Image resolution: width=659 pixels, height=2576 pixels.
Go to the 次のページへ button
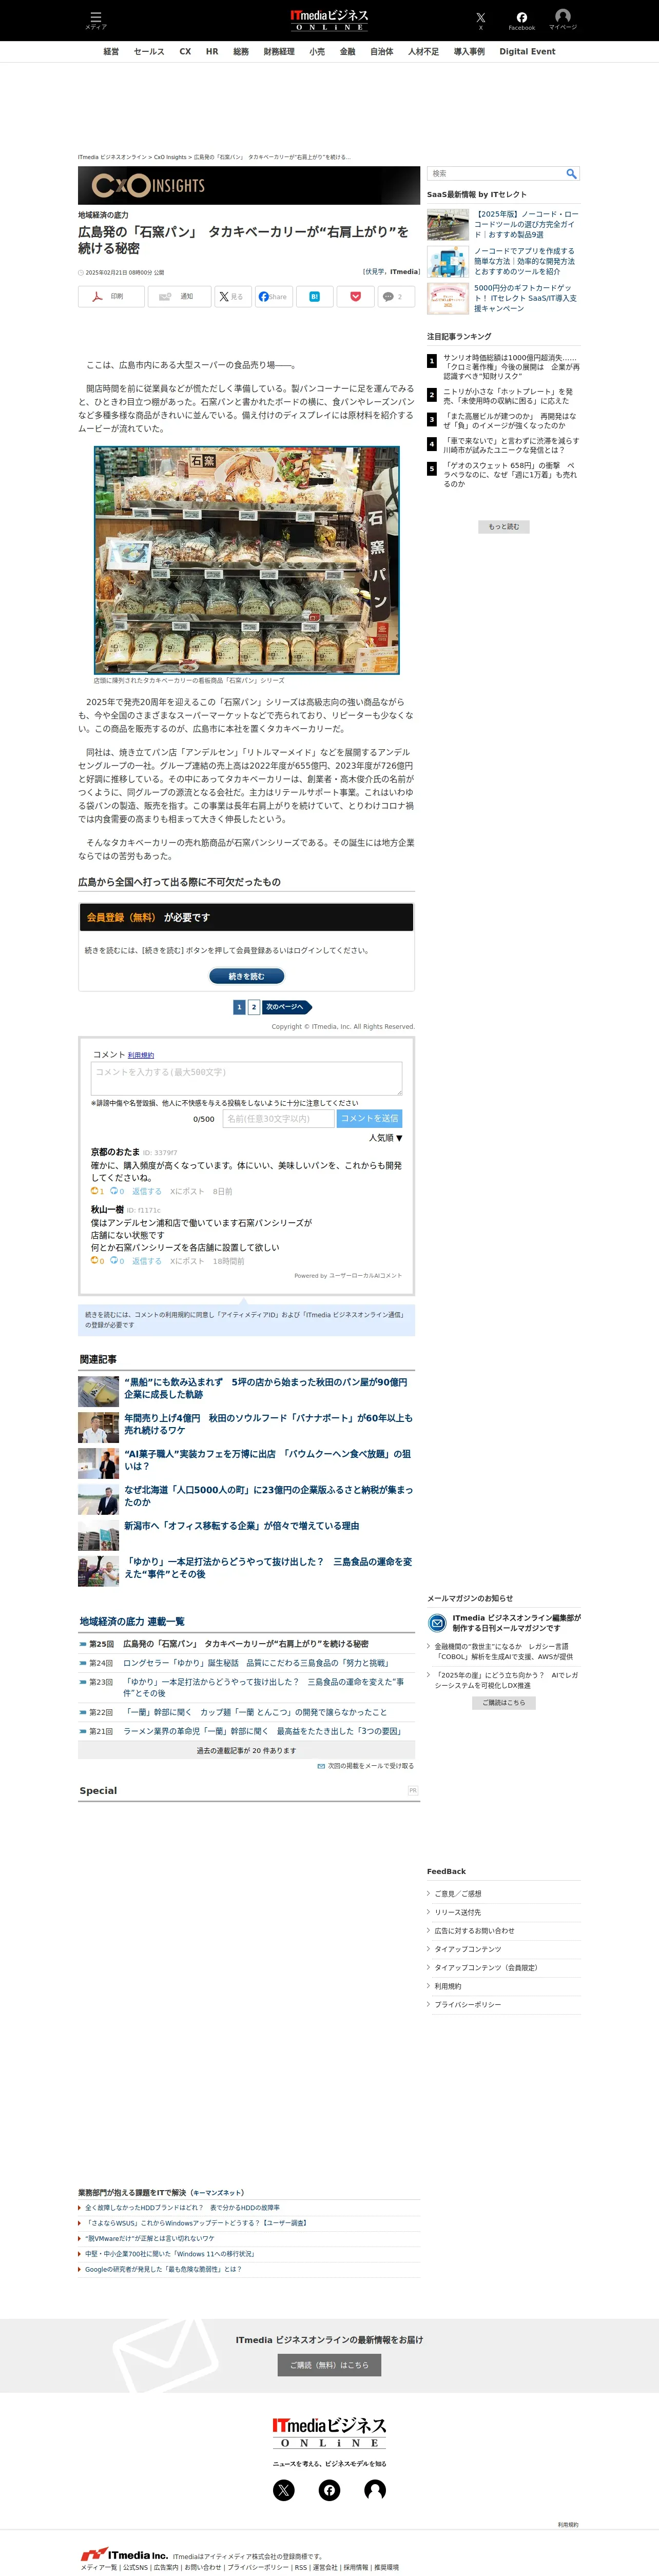287,1007
